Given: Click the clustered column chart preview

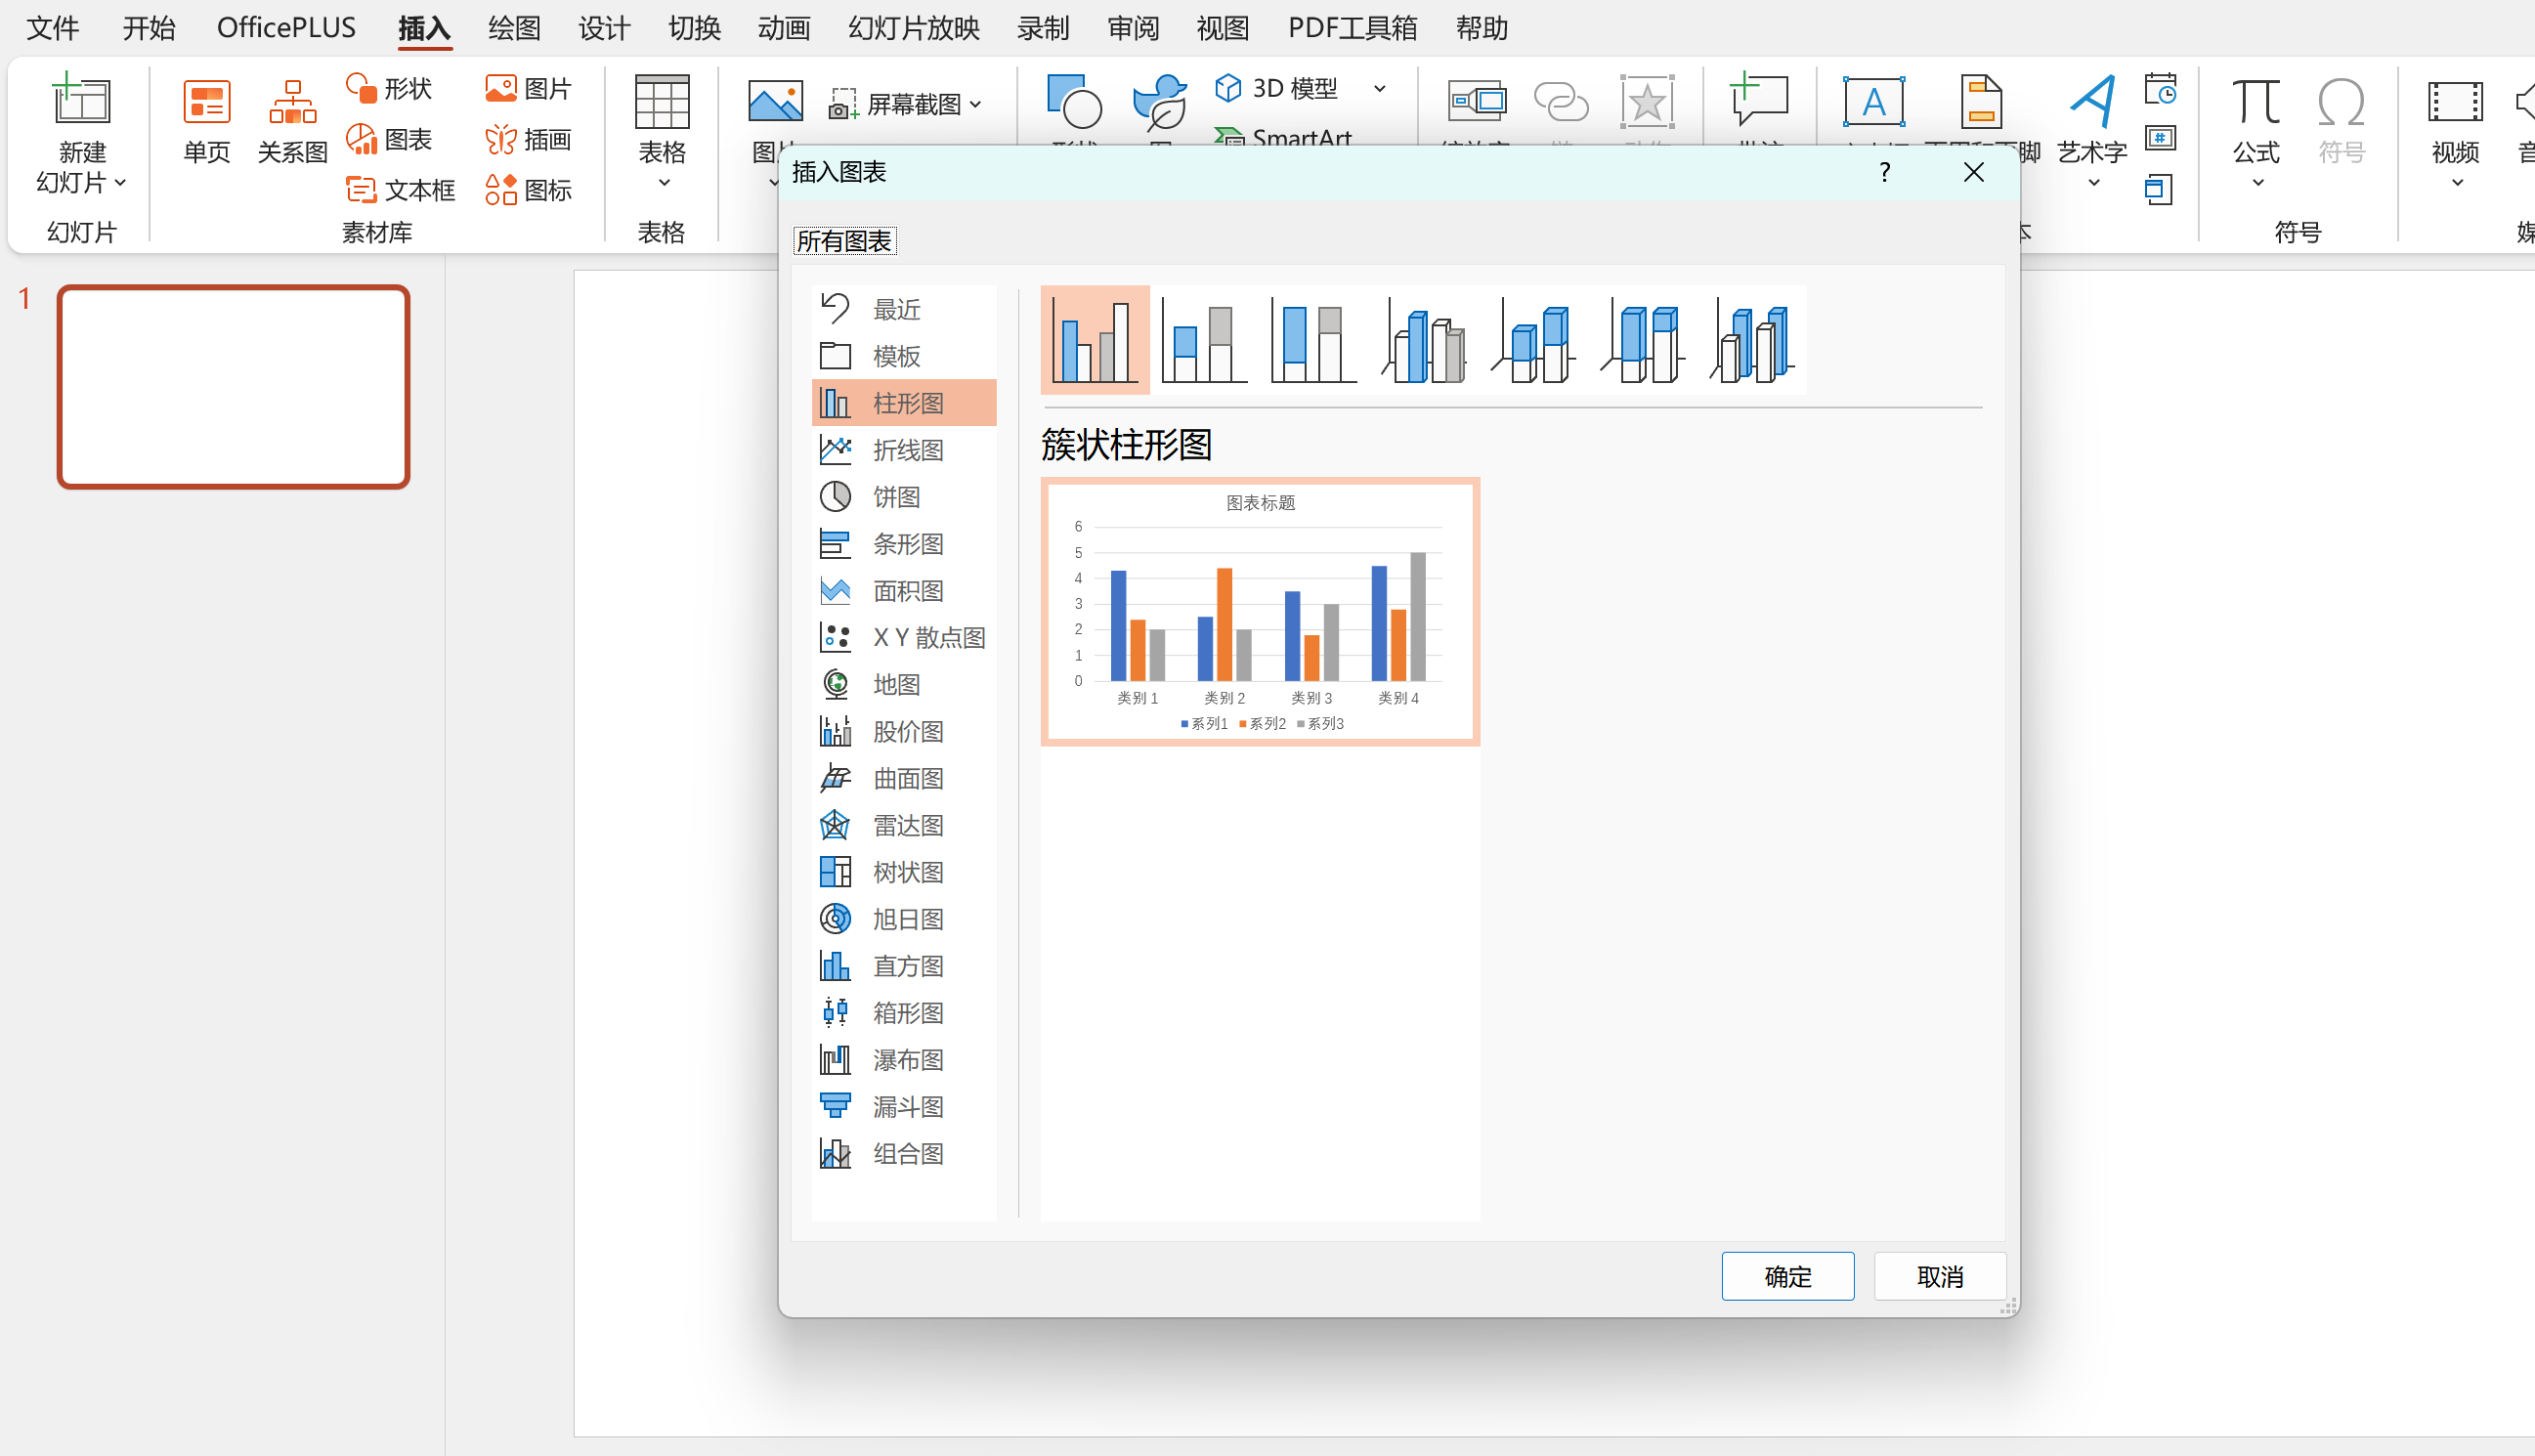Looking at the screenshot, I should [1259, 612].
